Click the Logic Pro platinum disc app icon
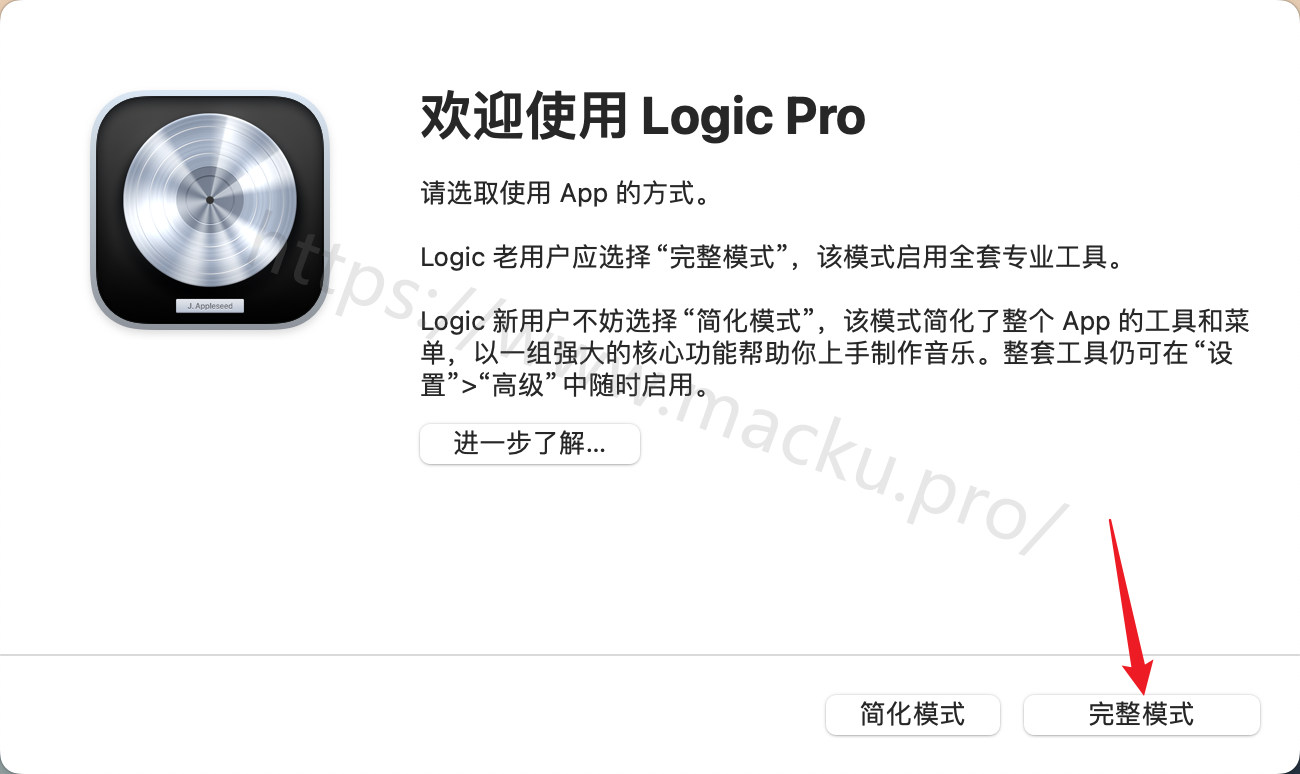This screenshot has width=1300, height=774. (210, 210)
